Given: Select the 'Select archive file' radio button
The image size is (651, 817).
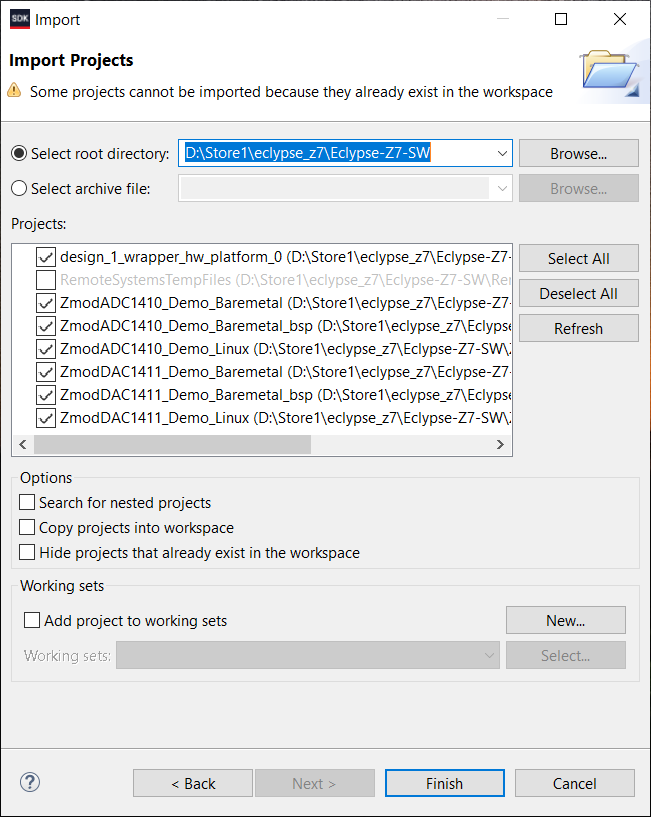Looking at the screenshot, I should click(x=19, y=188).
